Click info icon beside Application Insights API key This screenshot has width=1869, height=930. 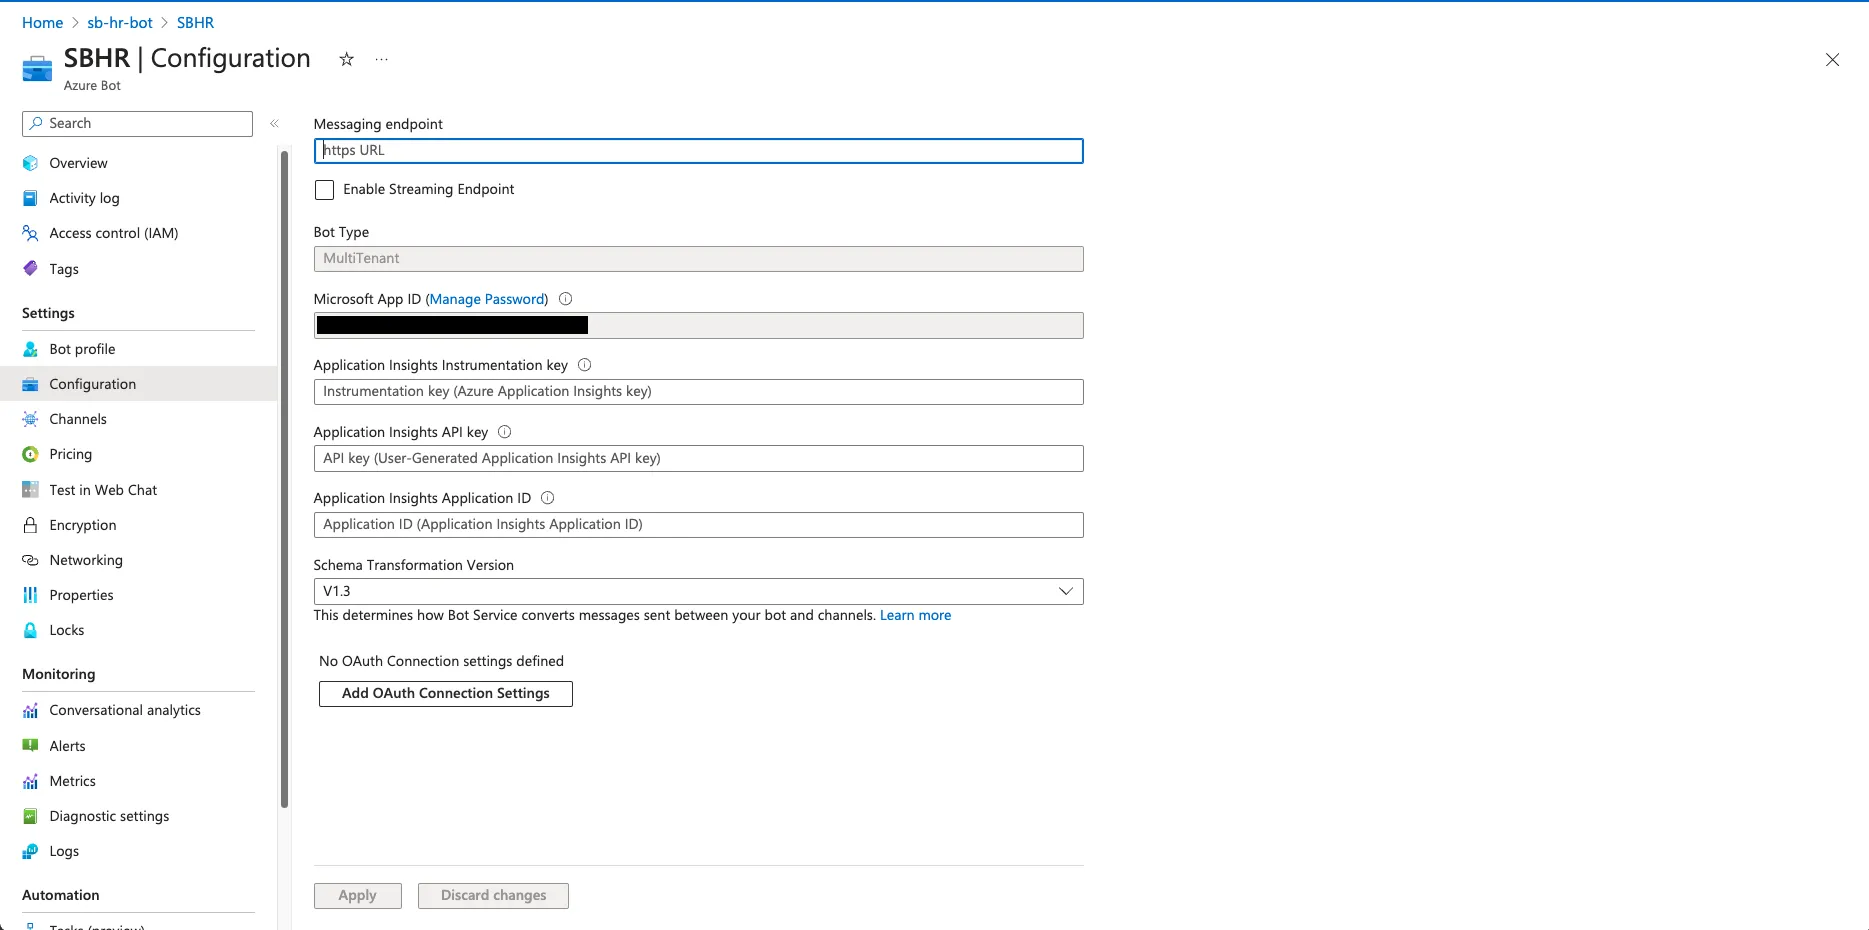point(505,432)
